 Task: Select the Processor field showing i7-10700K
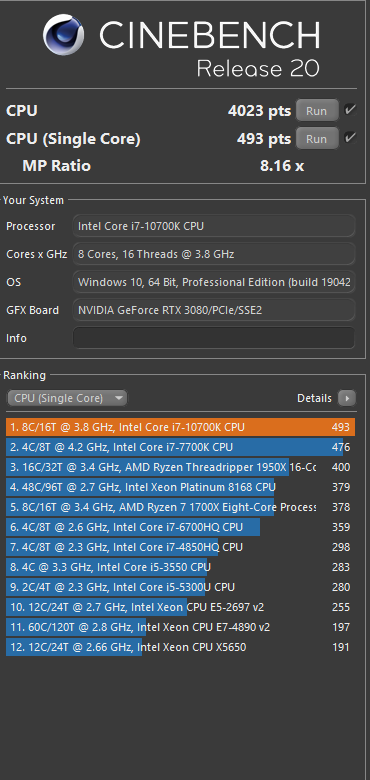pyautogui.click(x=214, y=226)
